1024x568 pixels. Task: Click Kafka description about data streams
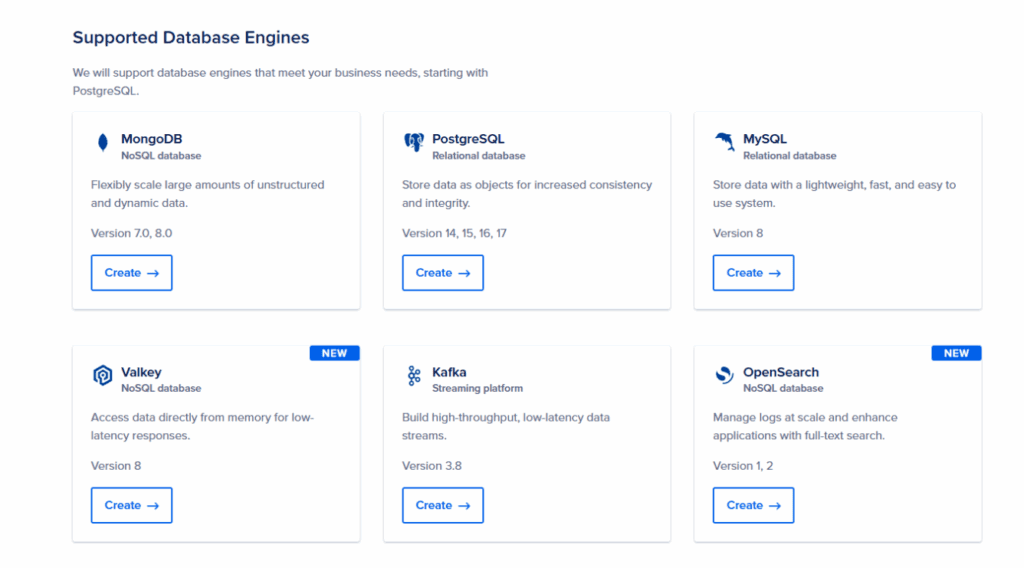coord(506,426)
